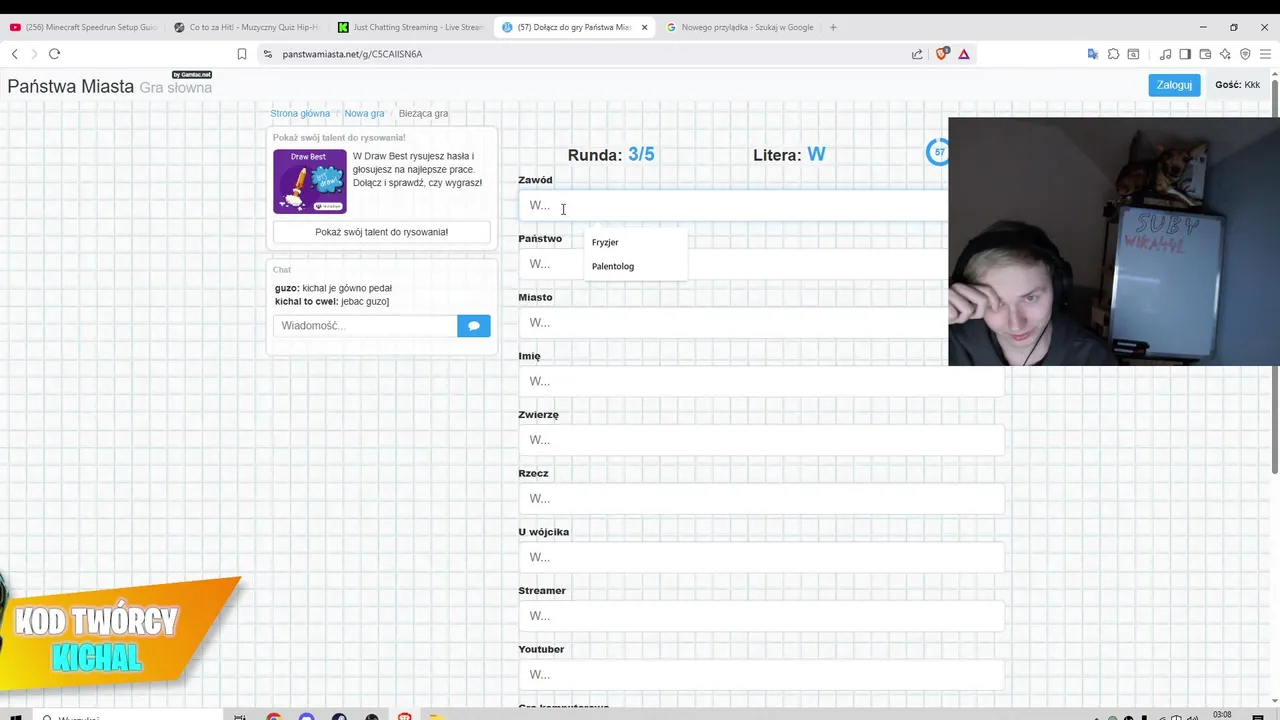This screenshot has width=1280, height=720.
Task: Close the Państwa Miasta game tab
Action: click(x=645, y=27)
